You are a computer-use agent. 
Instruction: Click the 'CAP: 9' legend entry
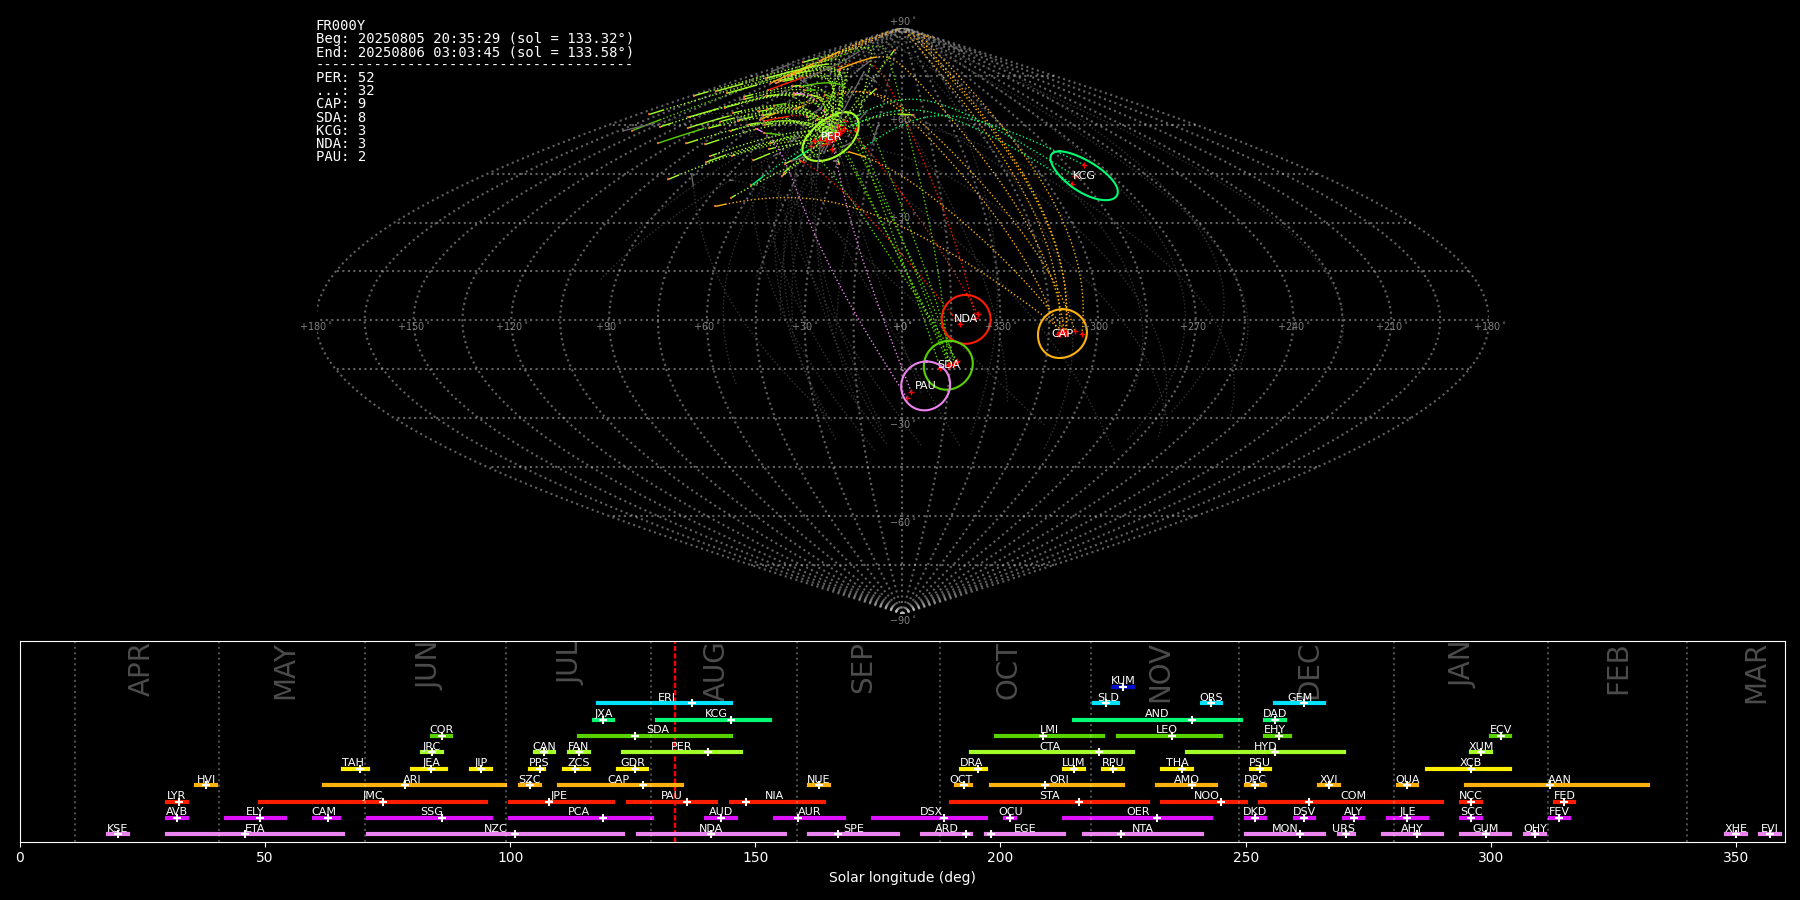point(341,103)
